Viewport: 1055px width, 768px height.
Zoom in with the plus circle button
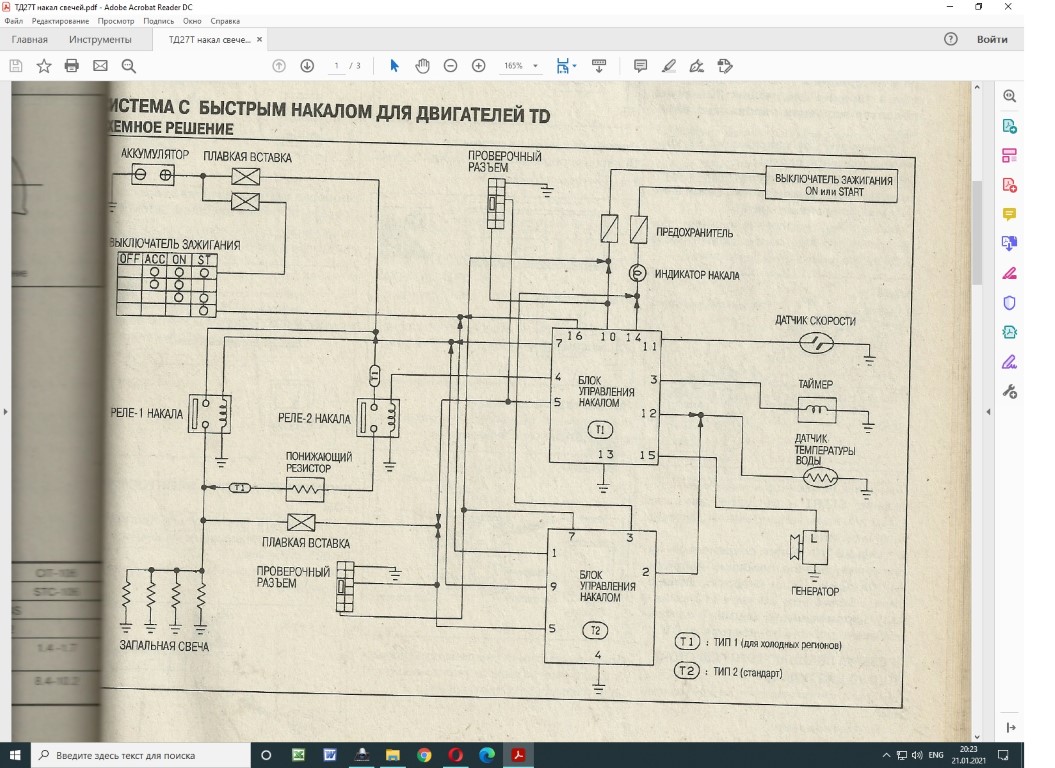click(x=478, y=66)
